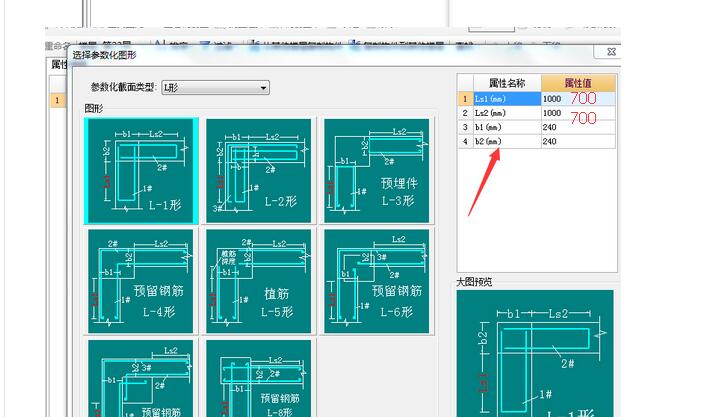Edit the Ls1 value 1000 cell
Viewport: 728px width, 417px height.
[x=578, y=99]
